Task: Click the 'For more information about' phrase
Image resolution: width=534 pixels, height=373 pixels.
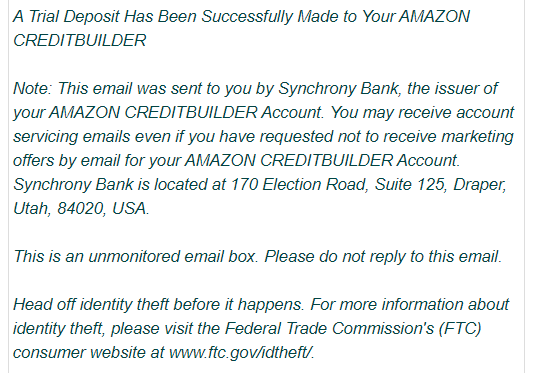Action: click(410, 305)
